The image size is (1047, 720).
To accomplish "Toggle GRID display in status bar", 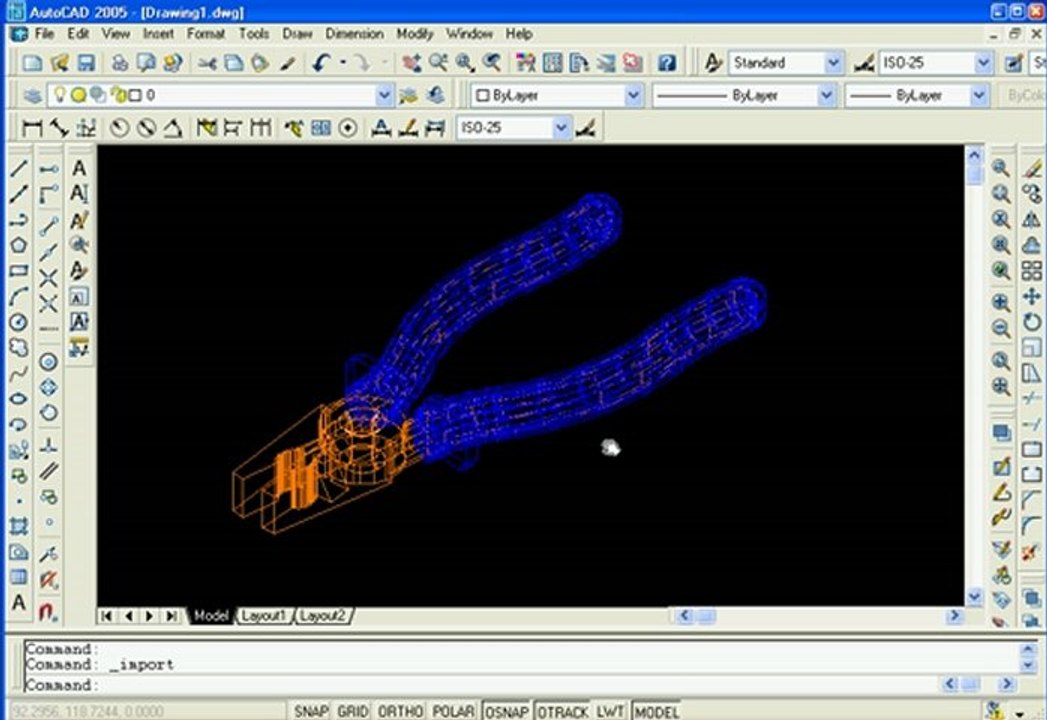I will pos(353,711).
